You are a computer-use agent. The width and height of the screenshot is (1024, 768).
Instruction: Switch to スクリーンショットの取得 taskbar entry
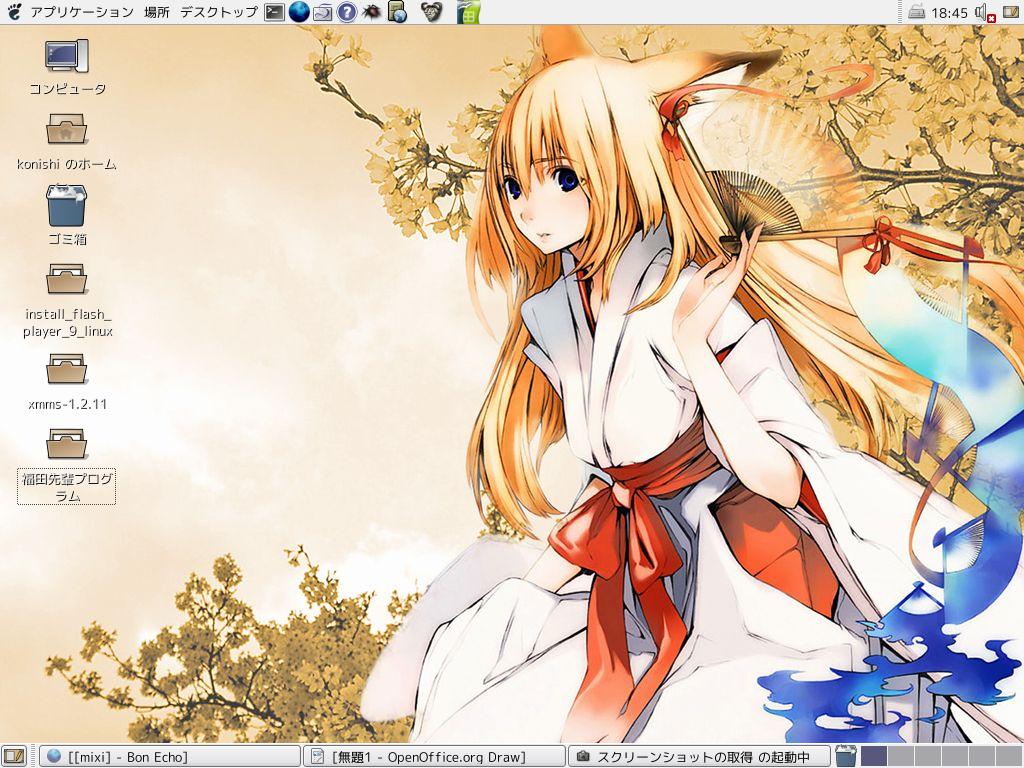pyautogui.click(x=699, y=757)
